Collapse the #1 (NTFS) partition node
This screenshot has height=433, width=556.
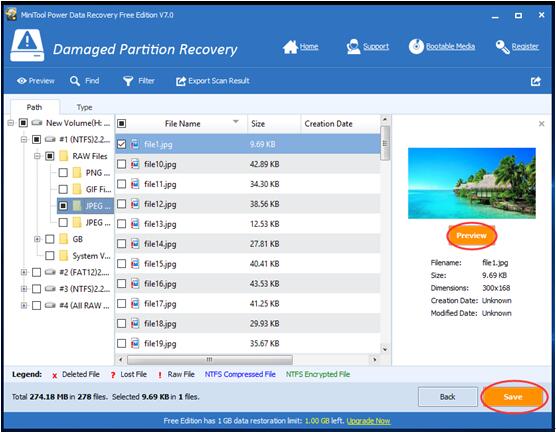[24, 139]
